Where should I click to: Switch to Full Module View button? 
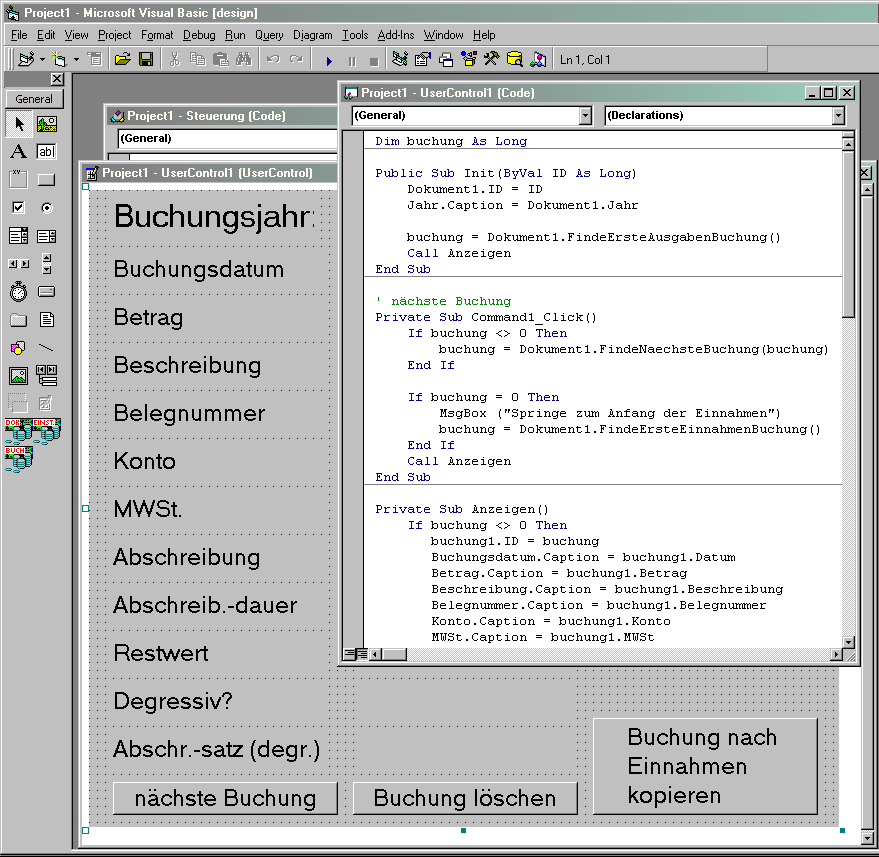pos(362,654)
